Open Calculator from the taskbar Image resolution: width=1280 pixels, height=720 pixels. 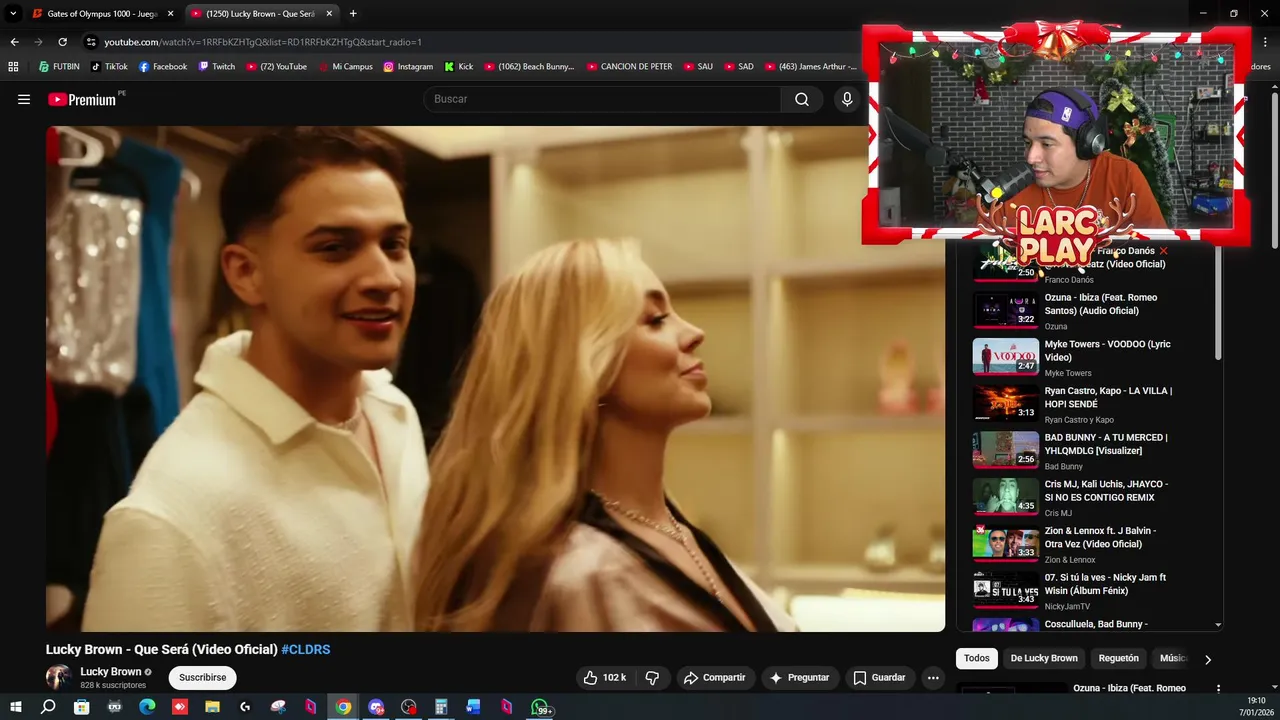[441, 707]
